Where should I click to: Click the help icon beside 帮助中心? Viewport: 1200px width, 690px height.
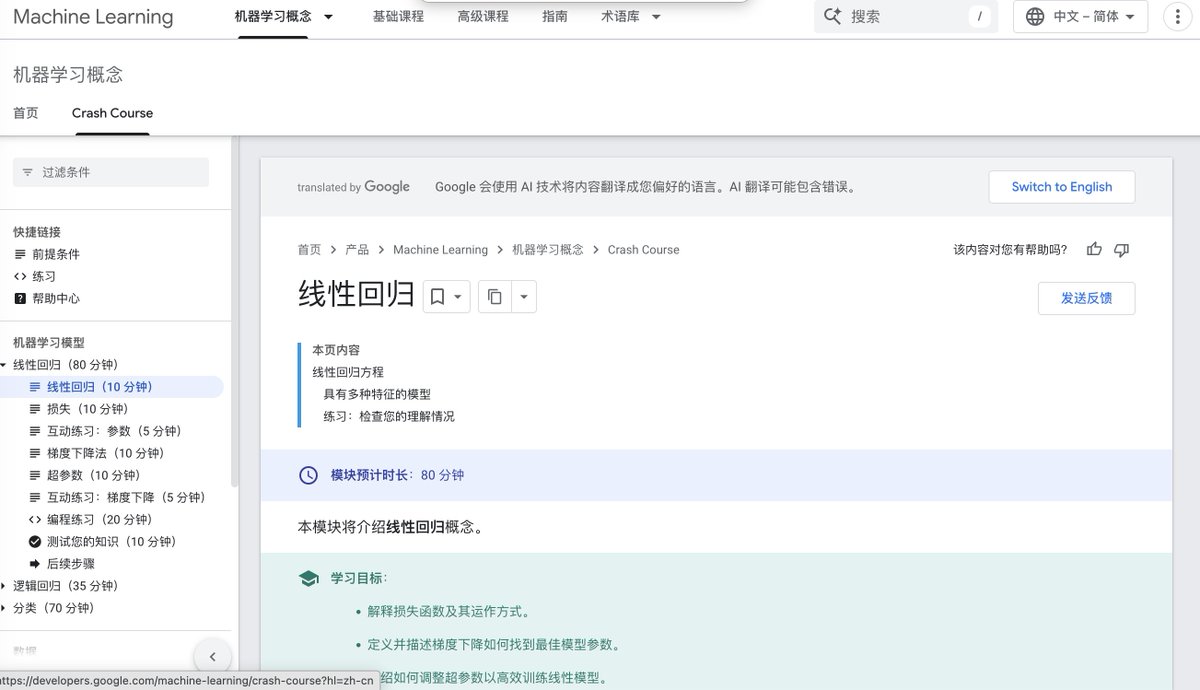[x=20, y=298]
